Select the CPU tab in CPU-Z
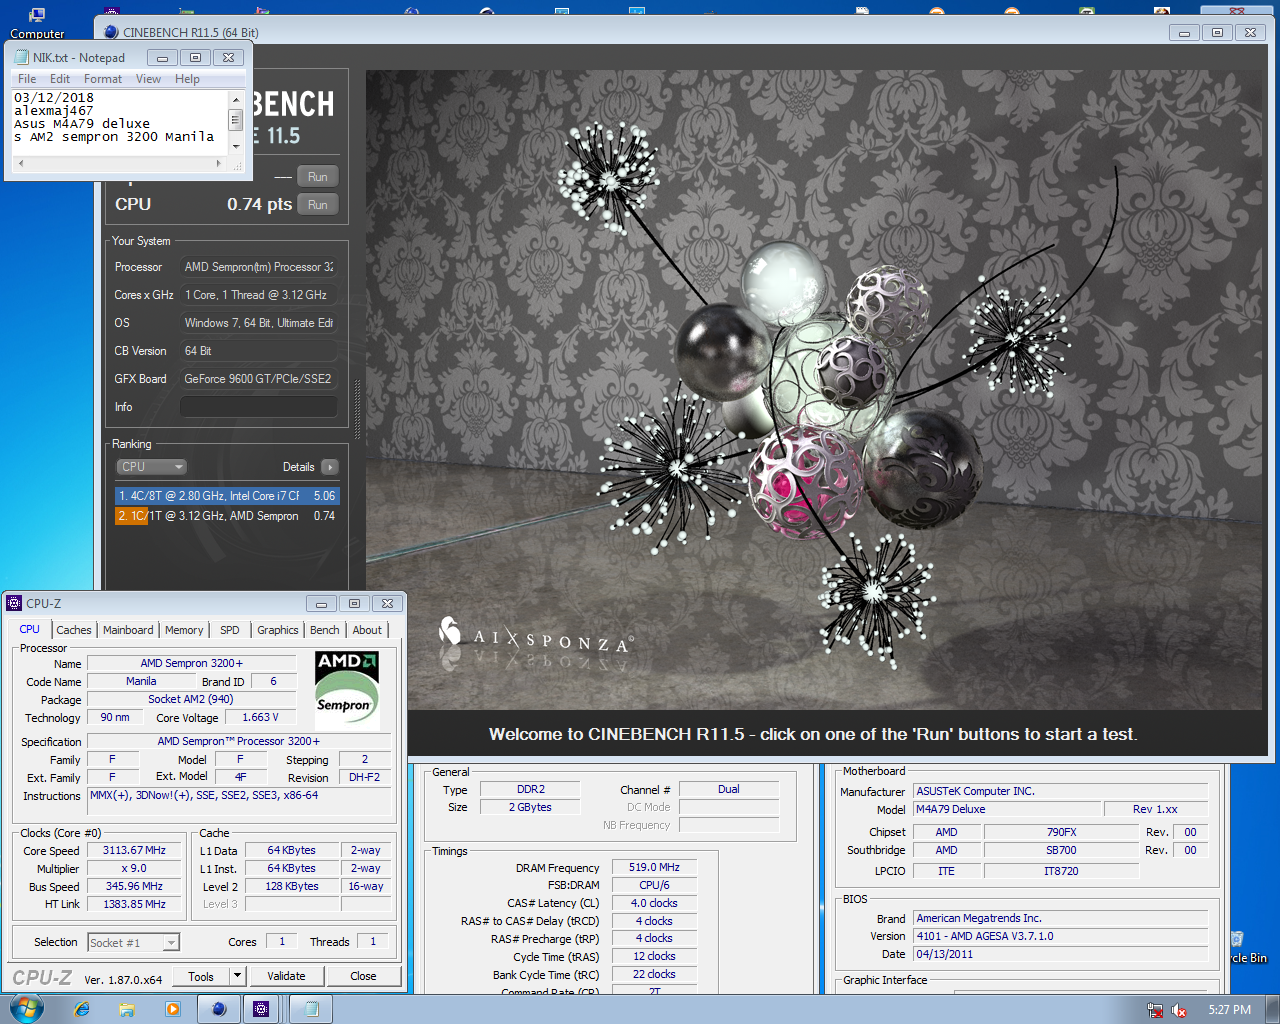Screen dimensions: 1280x1024 30,629
